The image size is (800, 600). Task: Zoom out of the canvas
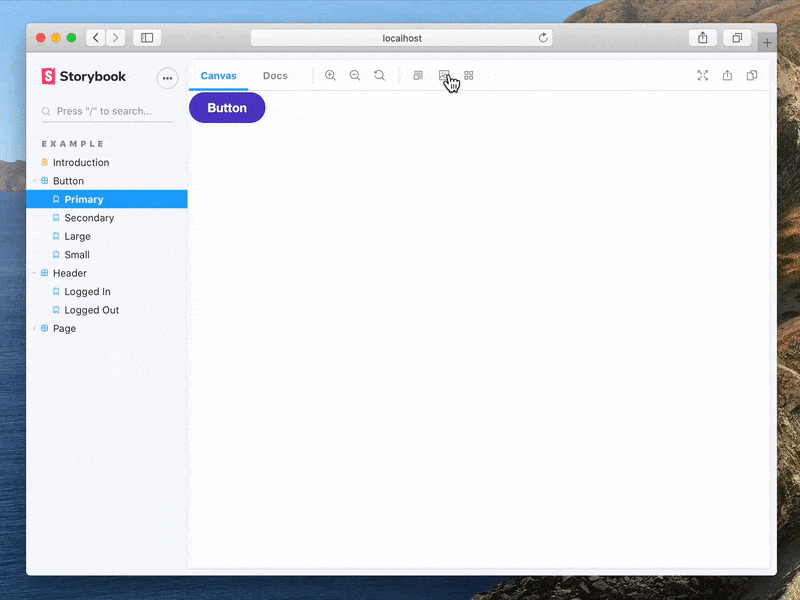pos(355,76)
